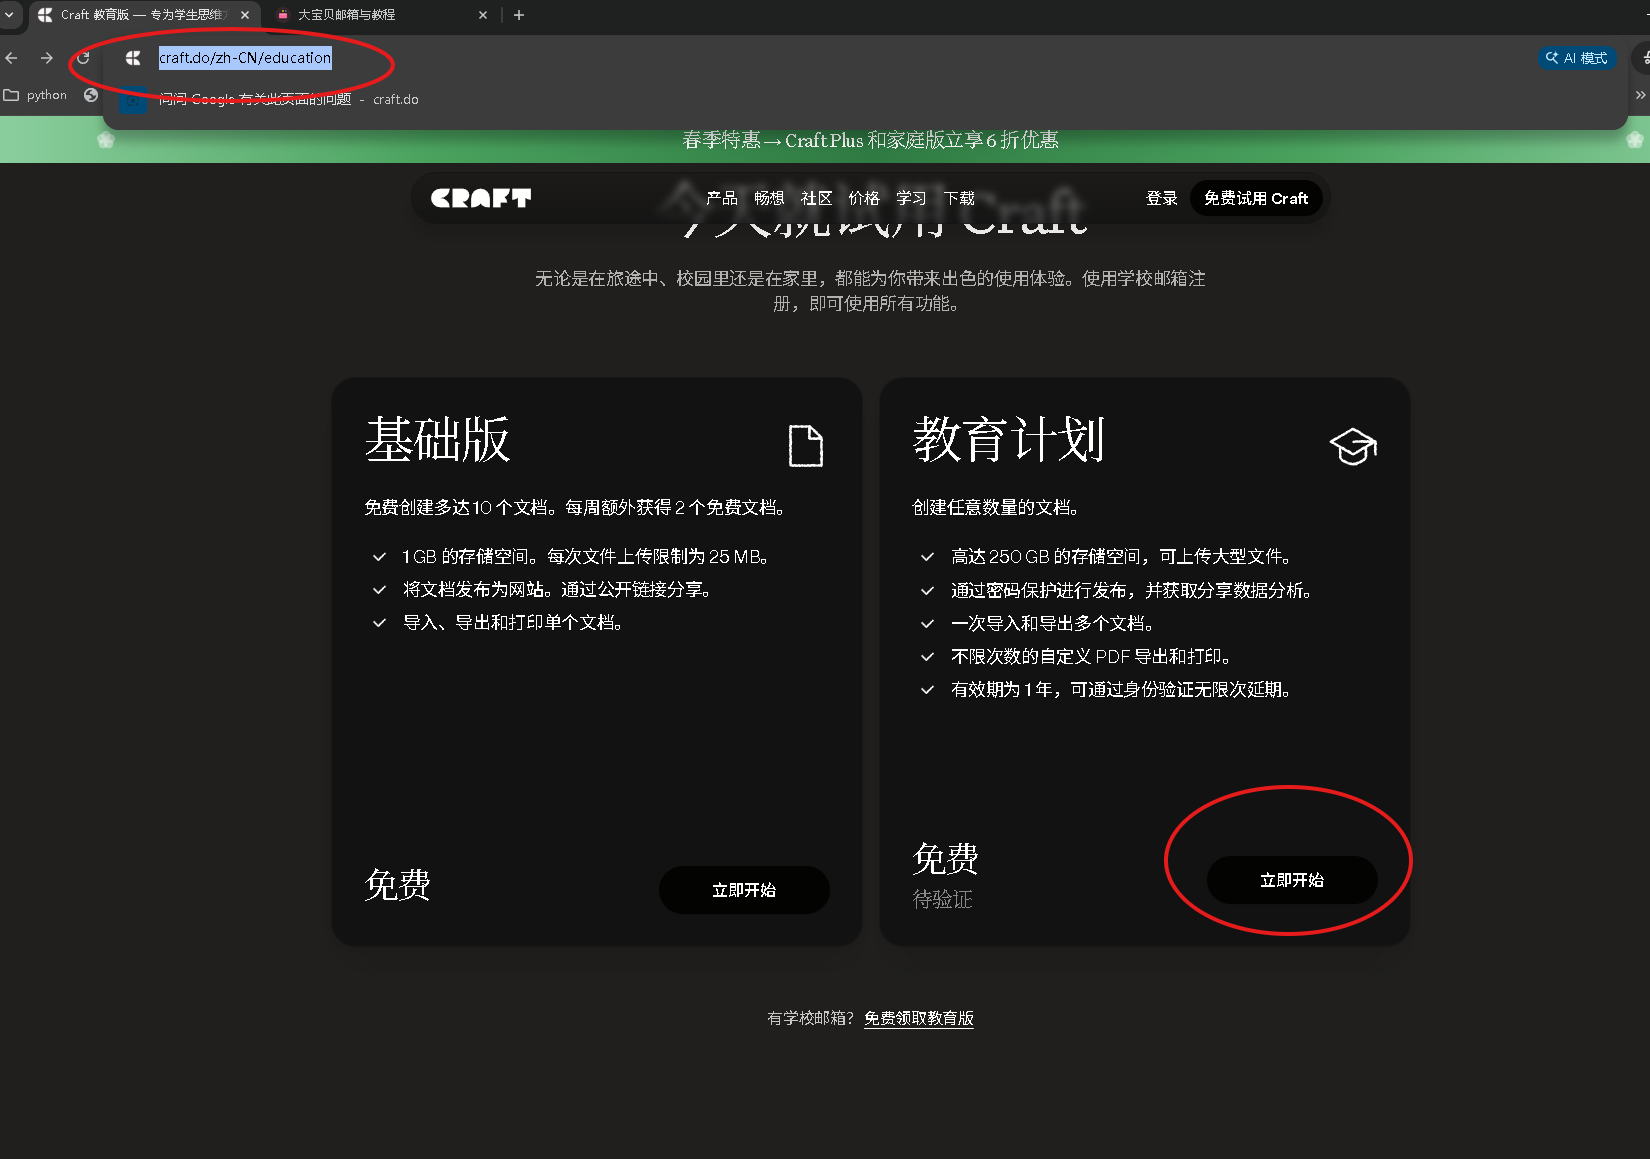Click the craft.do/zh-CN/education address field

pos(245,58)
